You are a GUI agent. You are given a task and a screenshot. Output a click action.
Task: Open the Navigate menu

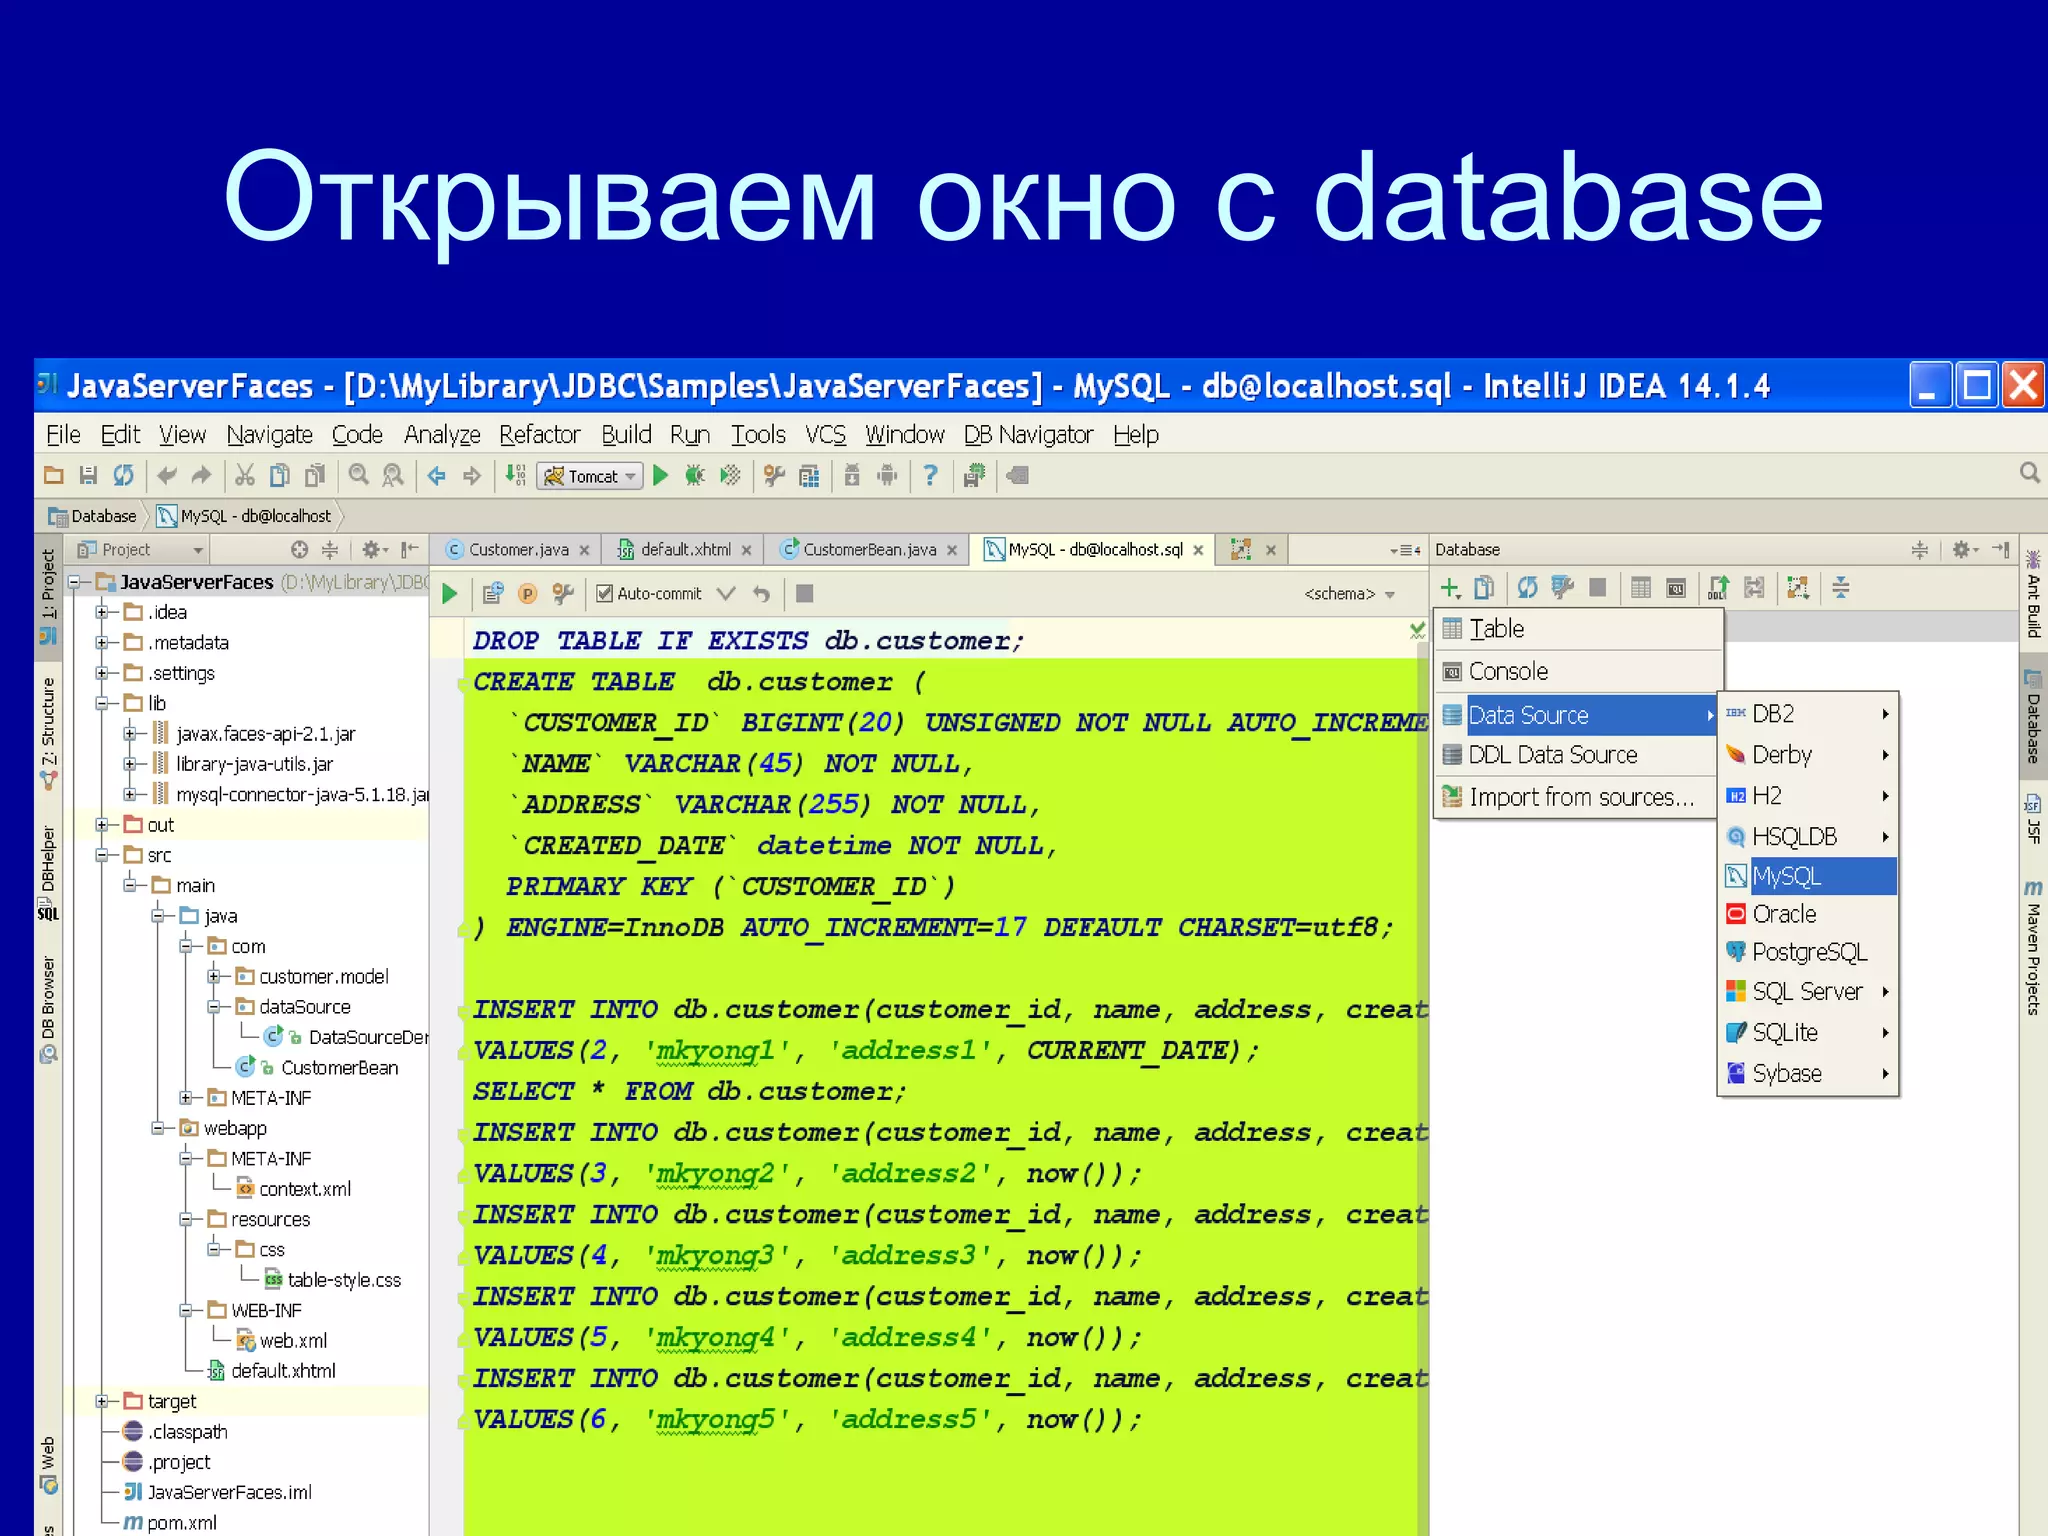(x=269, y=435)
